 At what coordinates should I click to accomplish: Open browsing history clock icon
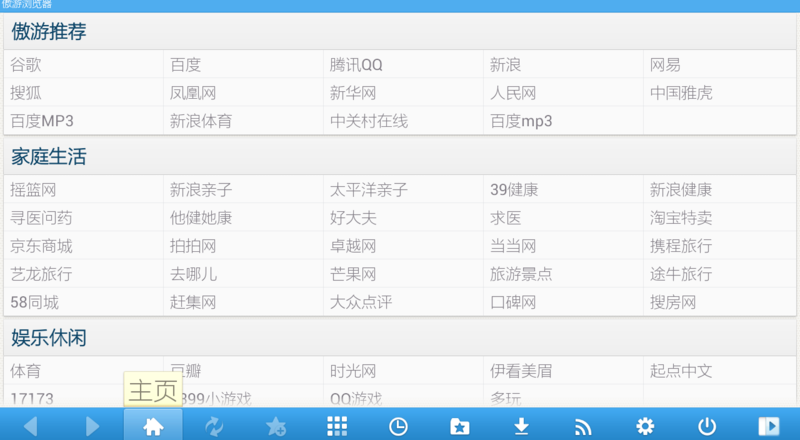399,426
